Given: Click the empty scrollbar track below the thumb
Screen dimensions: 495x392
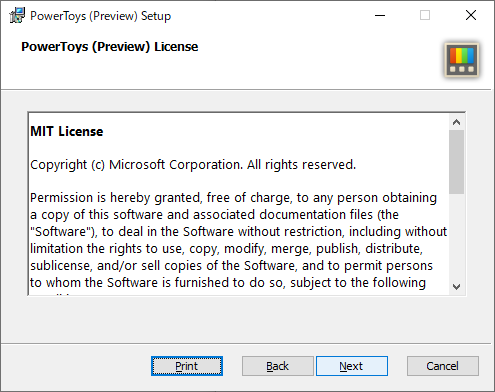Looking at the screenshot, I should coord(456,236).
